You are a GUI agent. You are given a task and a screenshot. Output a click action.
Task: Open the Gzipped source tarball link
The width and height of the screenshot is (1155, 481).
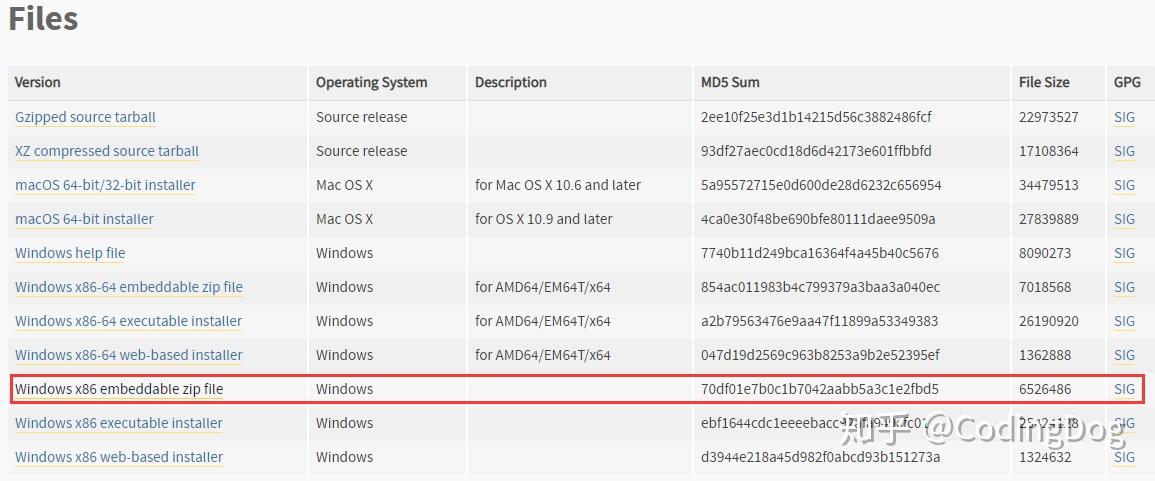85,117
